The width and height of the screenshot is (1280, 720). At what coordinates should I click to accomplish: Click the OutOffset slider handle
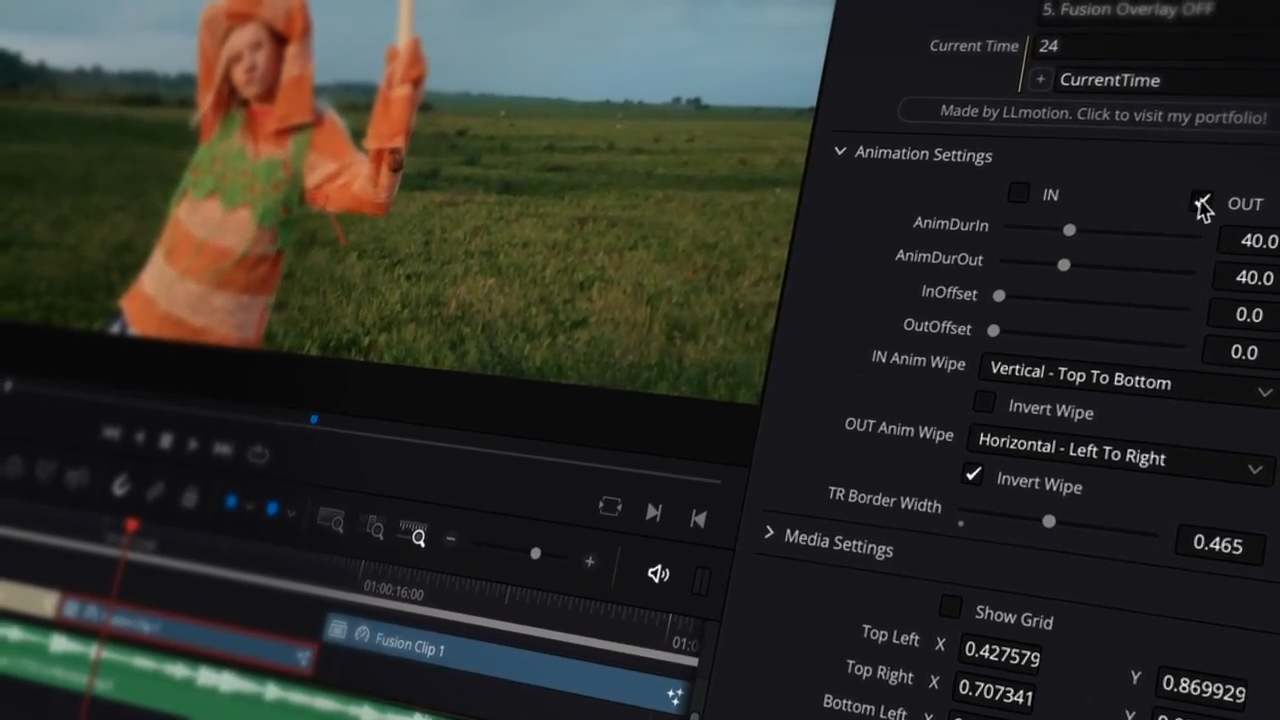tap(993, 329)
